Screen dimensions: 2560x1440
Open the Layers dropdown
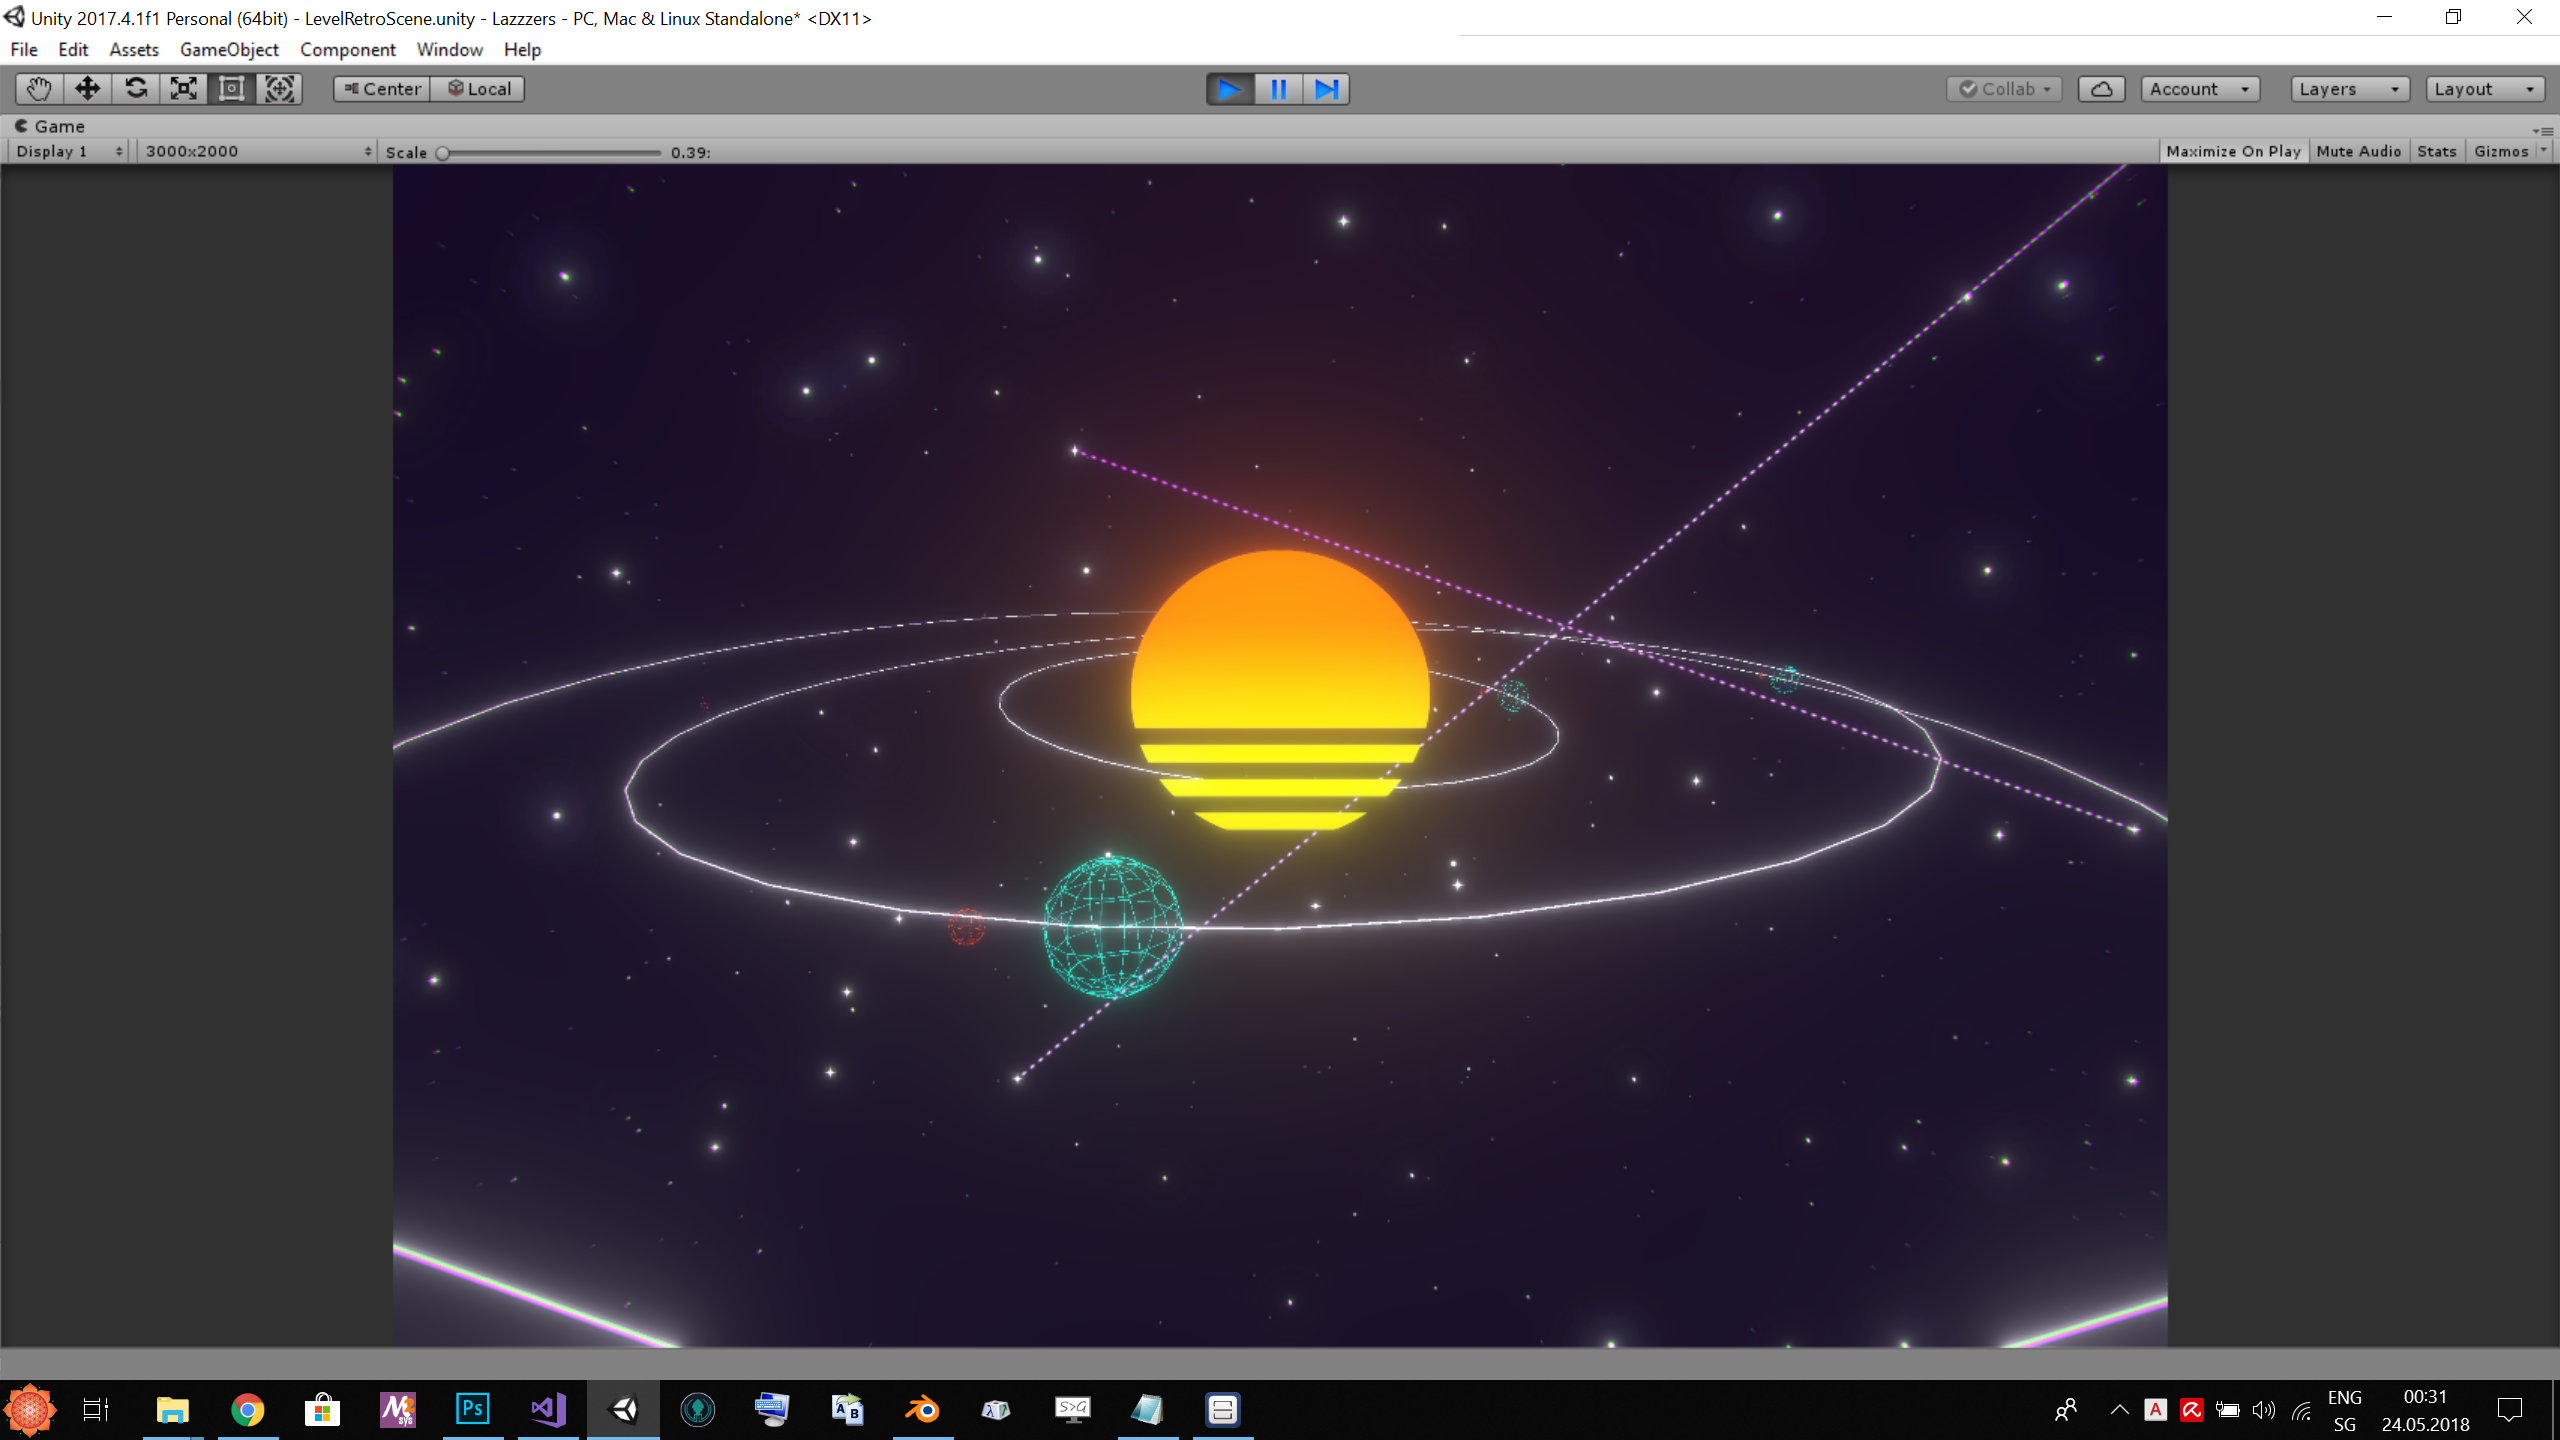2348,89
